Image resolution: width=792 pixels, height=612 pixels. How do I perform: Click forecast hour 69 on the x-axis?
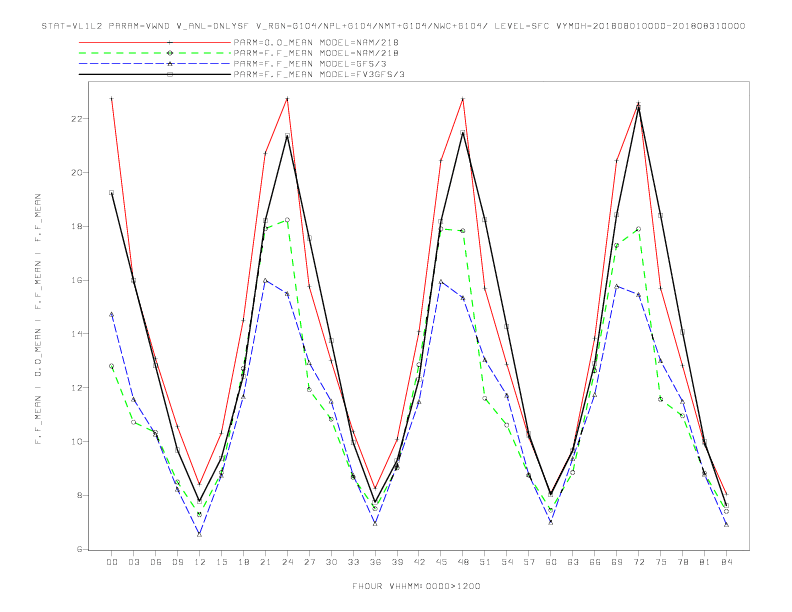[x=617, y=562]
